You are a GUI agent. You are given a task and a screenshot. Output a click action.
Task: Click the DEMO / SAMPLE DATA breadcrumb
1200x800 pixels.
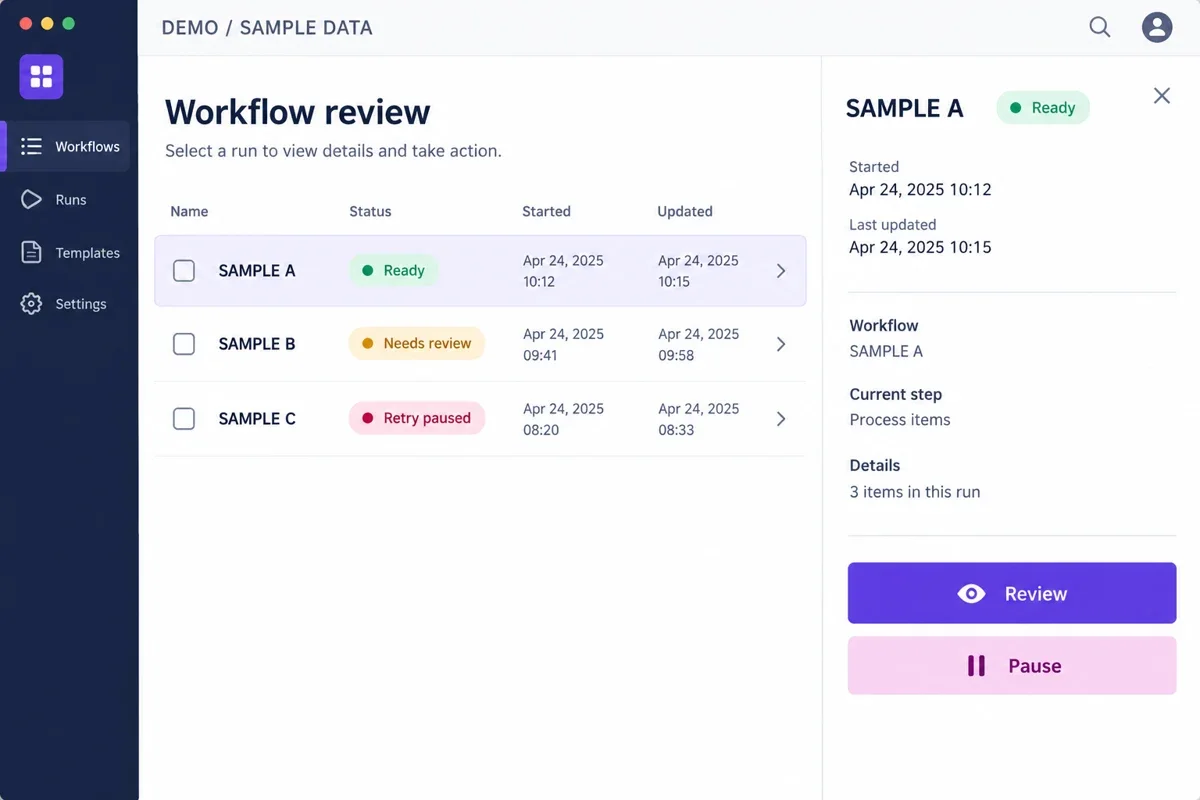(267, 28)
